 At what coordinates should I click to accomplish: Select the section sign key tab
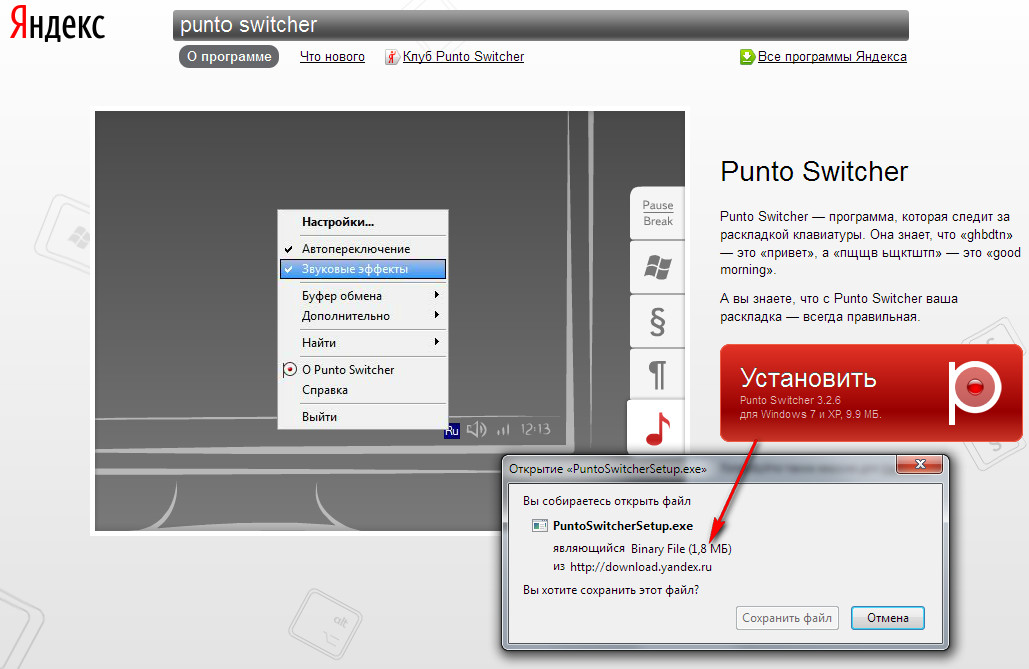[x=657, y=321]
